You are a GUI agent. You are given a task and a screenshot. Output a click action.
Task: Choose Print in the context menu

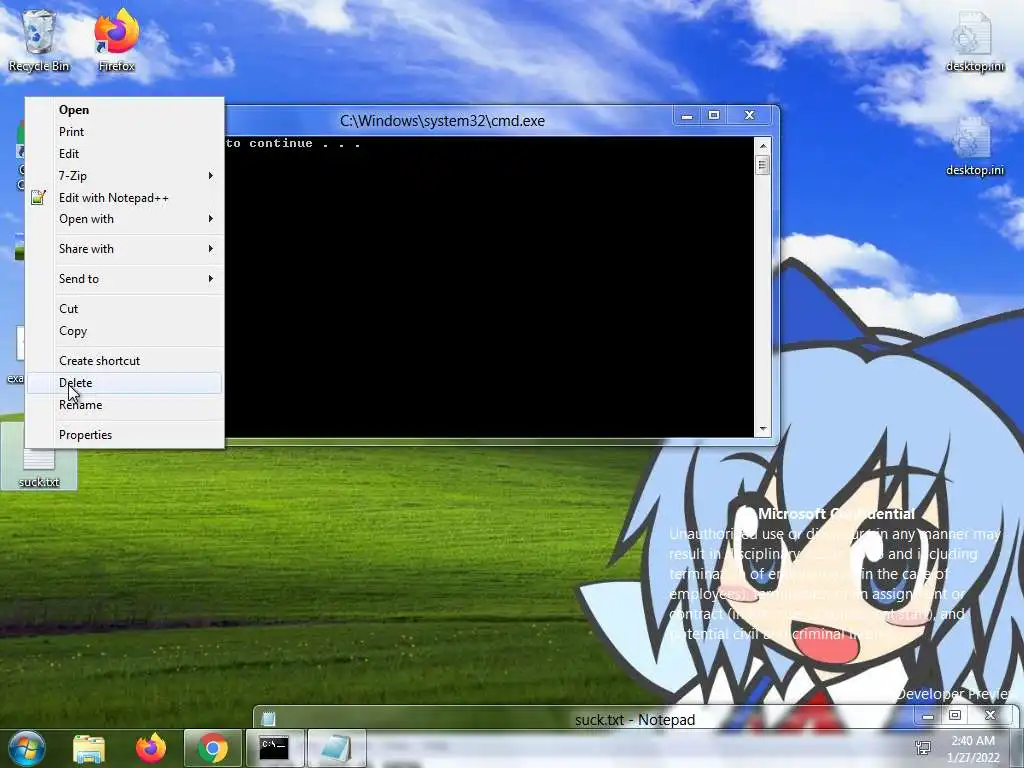click(x=125, y=132)
